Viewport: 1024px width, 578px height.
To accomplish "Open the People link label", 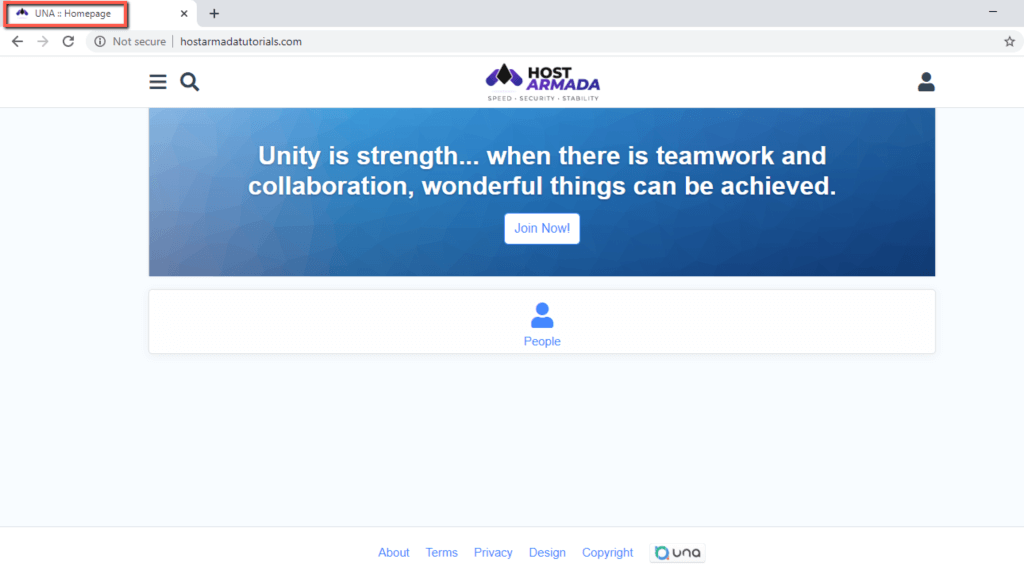I will pyautogui.click(x=542, y=342).
